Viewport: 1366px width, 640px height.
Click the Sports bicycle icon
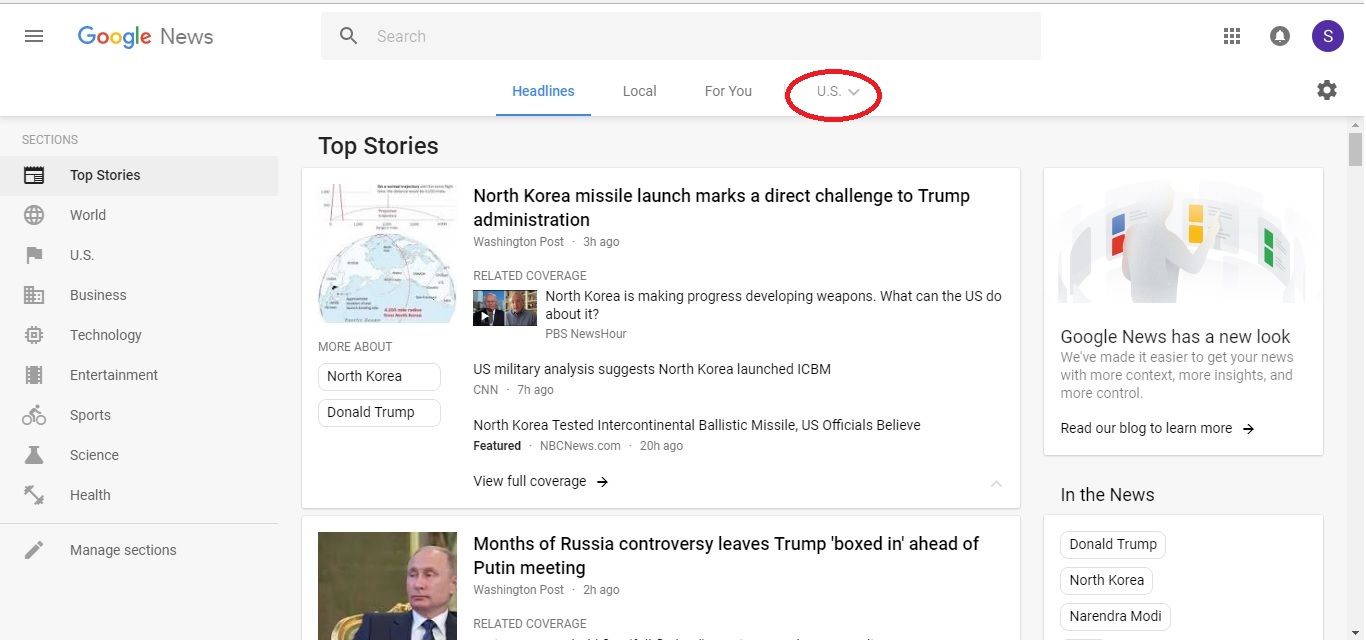tap(34, 415)
